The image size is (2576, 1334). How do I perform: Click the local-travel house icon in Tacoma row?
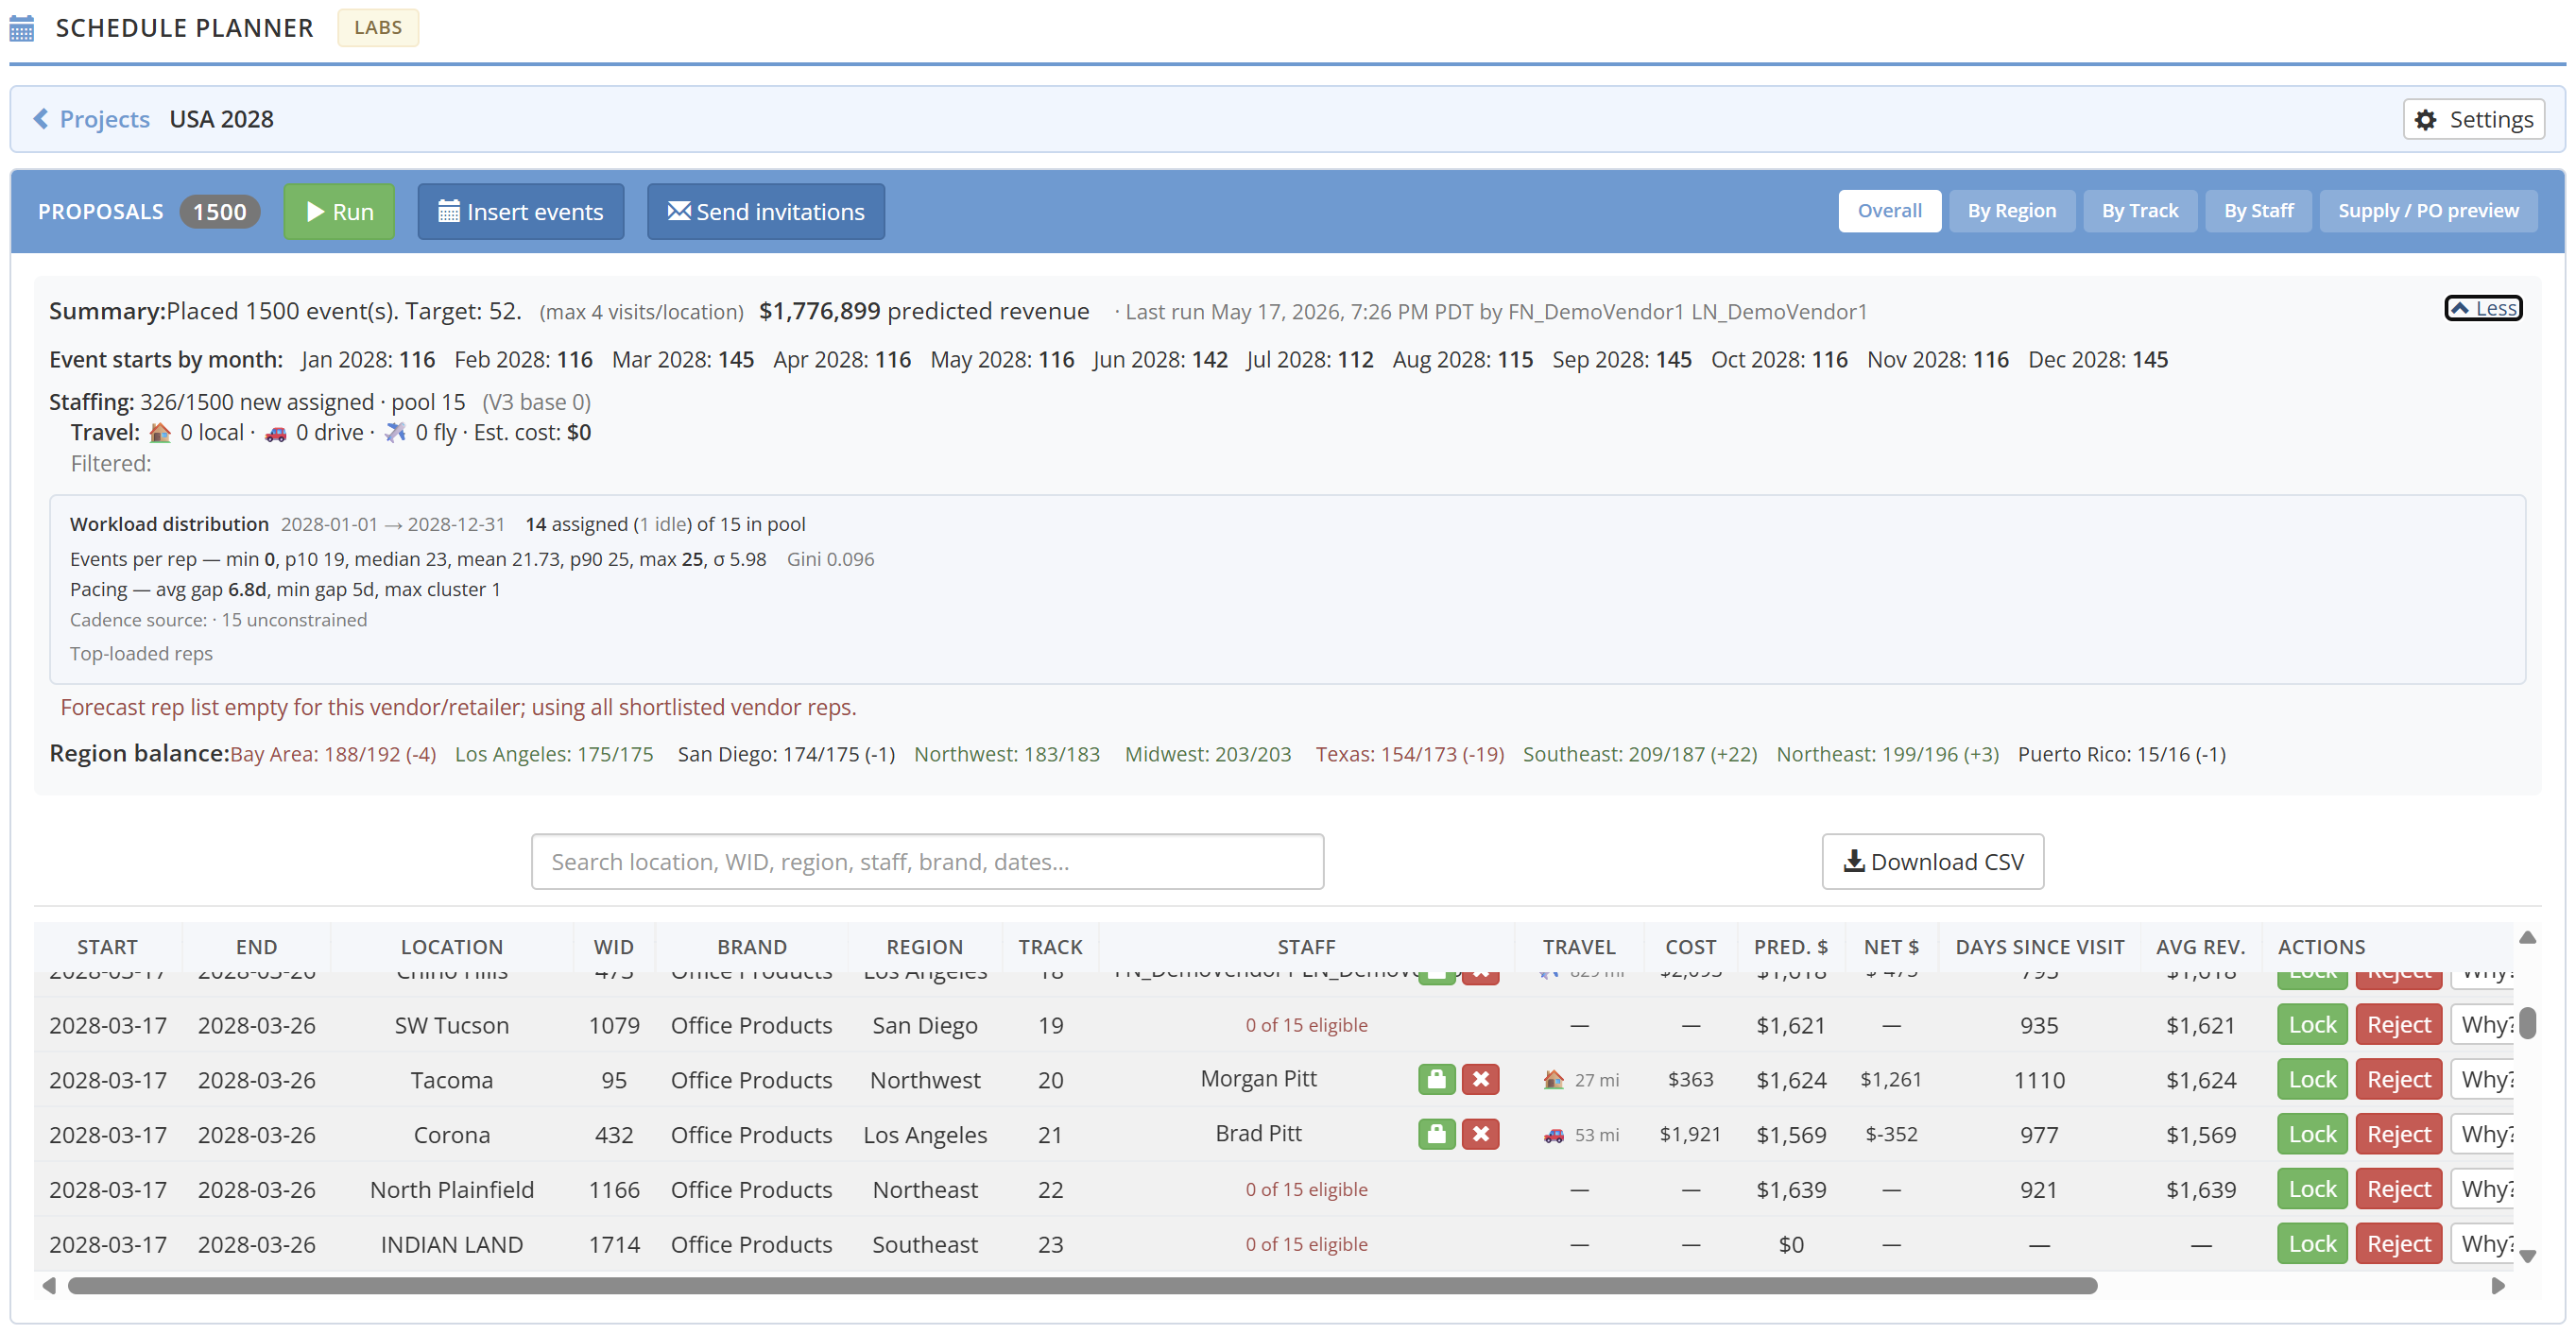(1553, 1079)
